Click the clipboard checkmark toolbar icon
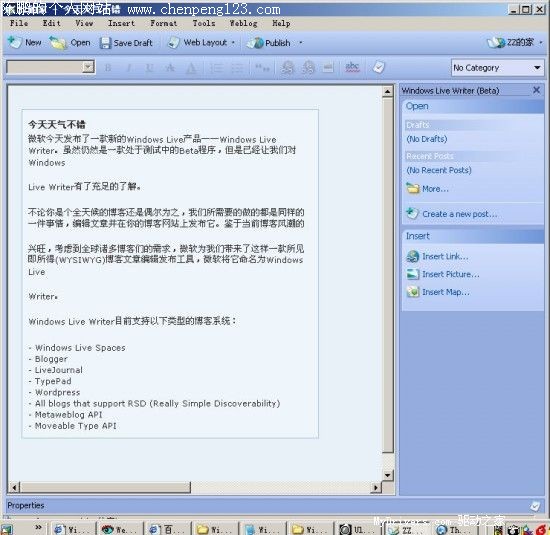Viewport: 550px width, 535px height. [x=379, y=67]
